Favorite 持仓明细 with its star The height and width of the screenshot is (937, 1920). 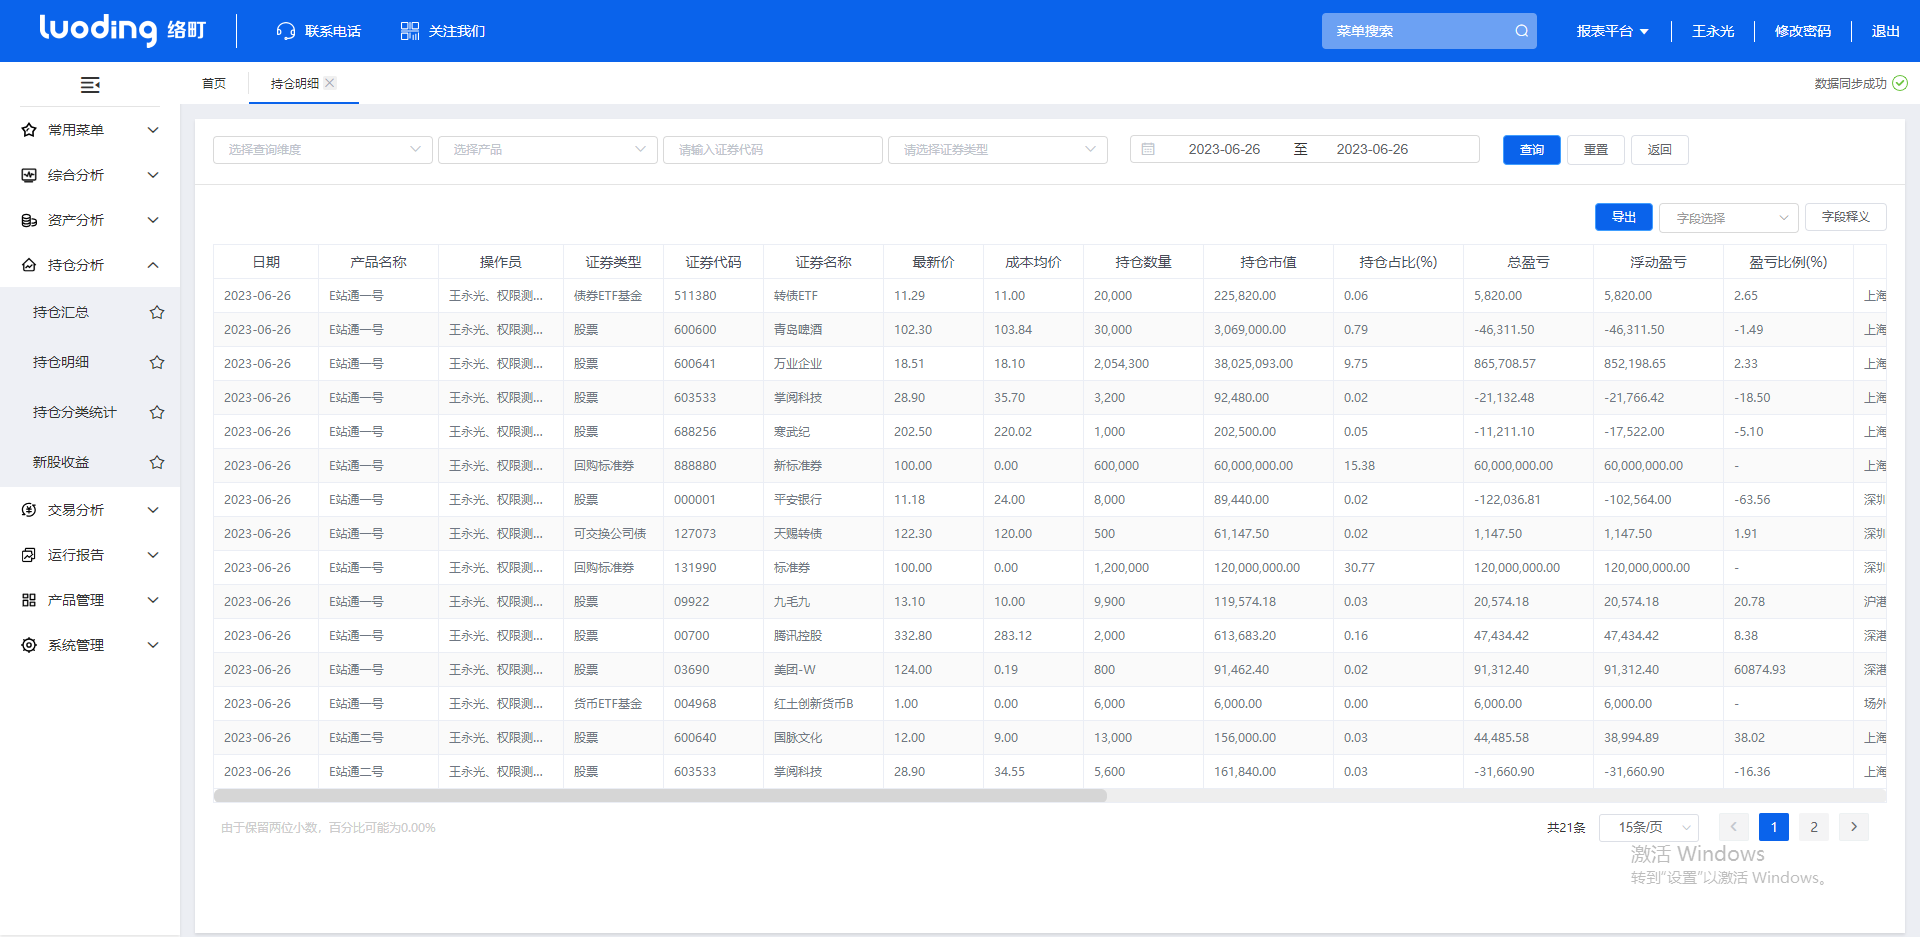point(157,362)
